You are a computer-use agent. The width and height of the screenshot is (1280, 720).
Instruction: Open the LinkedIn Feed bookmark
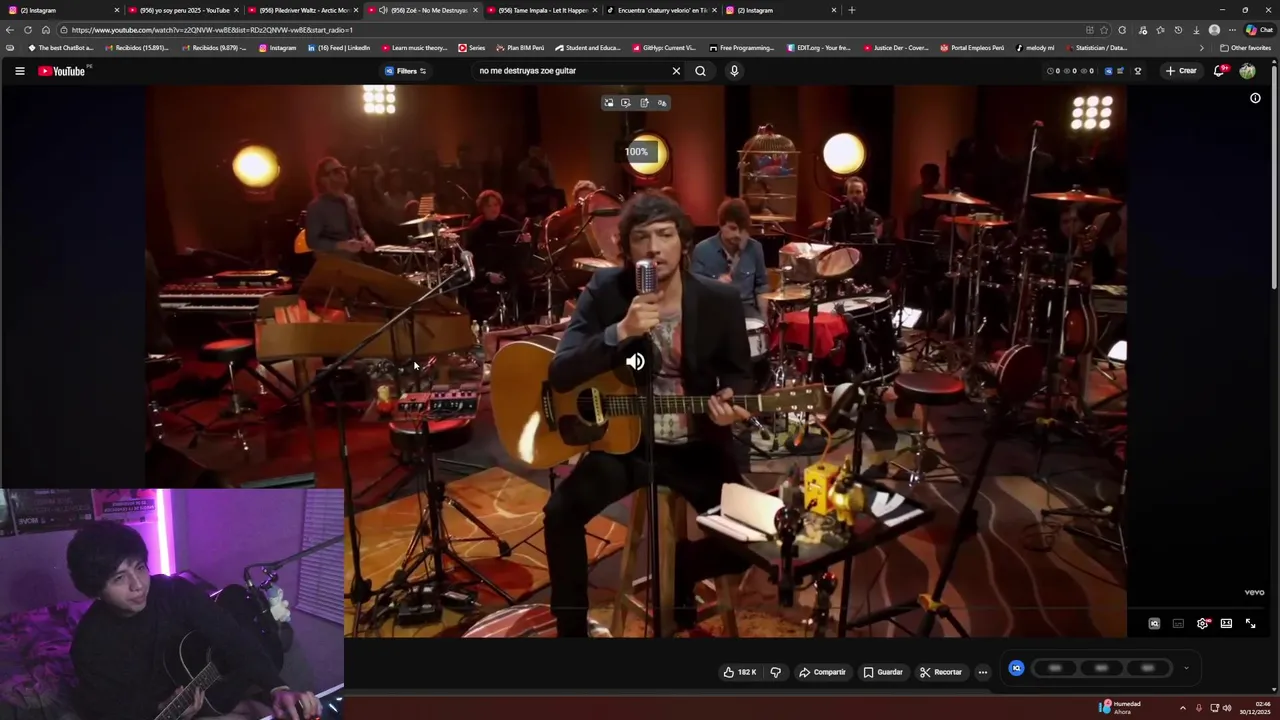[x=339, y=48]
